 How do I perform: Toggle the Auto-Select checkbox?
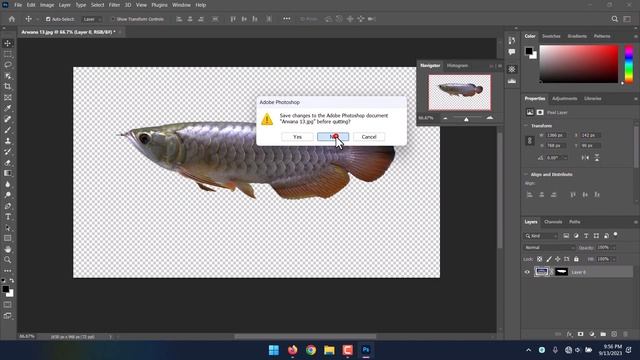pyautogui.click(x=48, y=19)
